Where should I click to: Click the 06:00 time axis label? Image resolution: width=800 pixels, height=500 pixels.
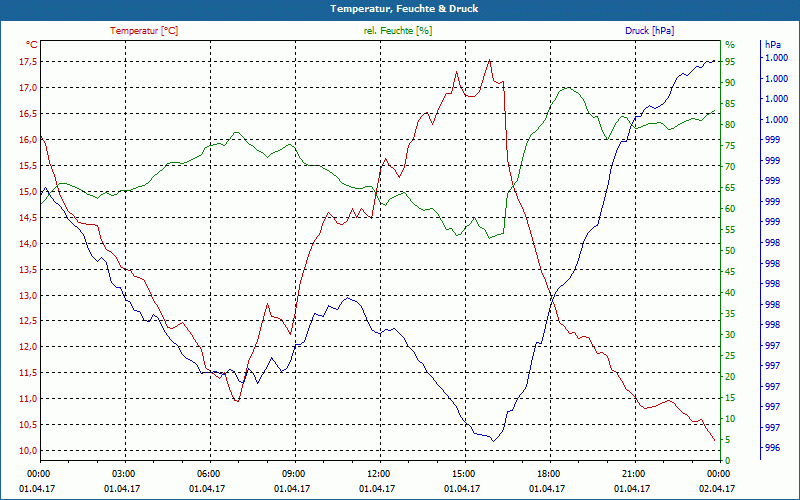pyautogui.click(x=207, y=473)
